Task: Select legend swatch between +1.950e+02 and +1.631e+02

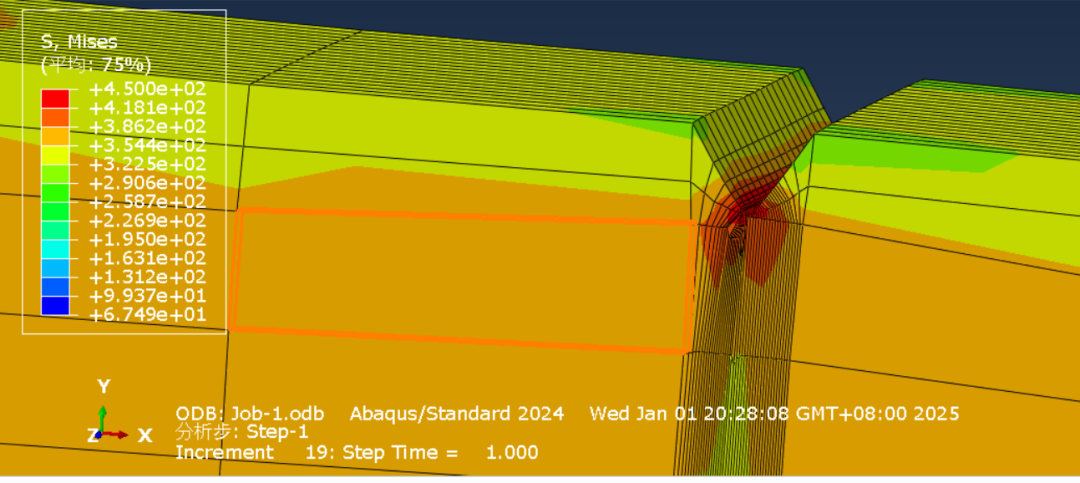Action: point(55,249)
